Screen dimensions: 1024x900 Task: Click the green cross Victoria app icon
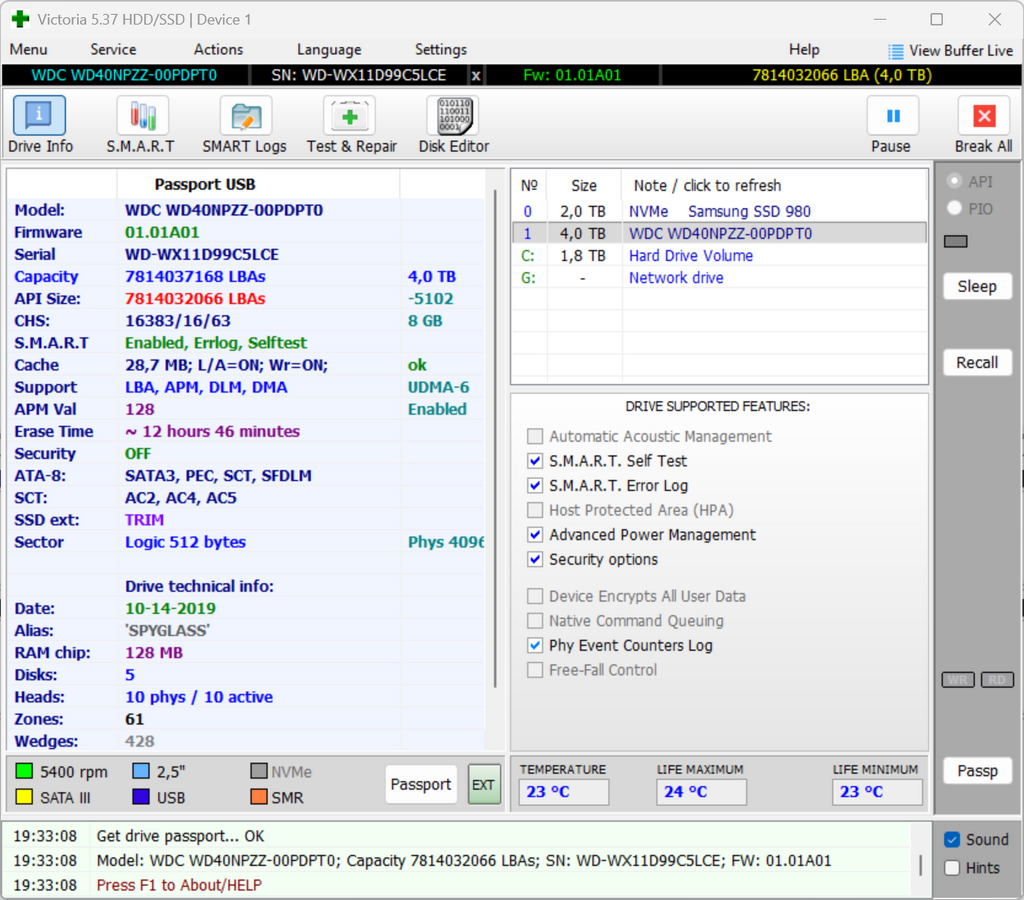click(20, 19)
